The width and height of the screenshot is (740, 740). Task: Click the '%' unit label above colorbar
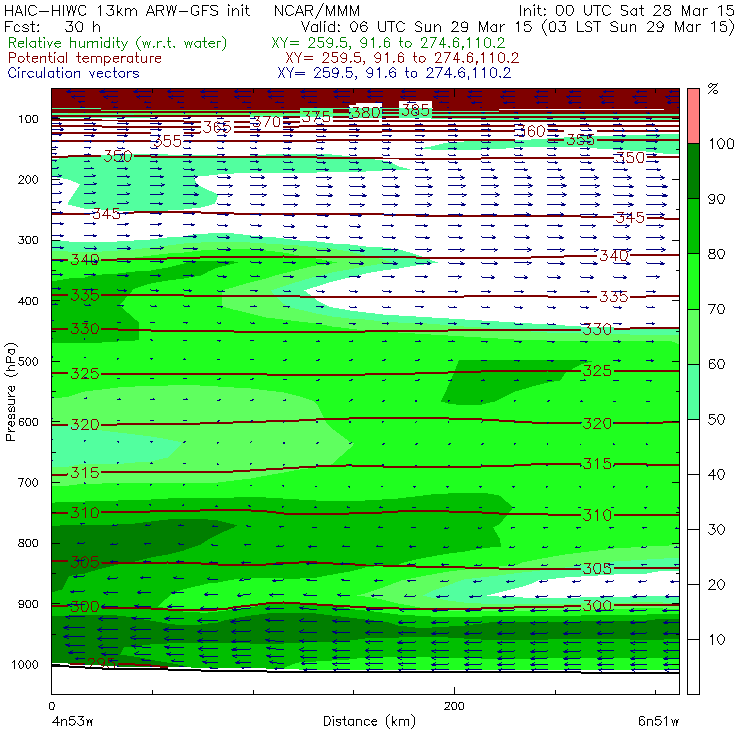pyautogui.click(x=713, y=89)
